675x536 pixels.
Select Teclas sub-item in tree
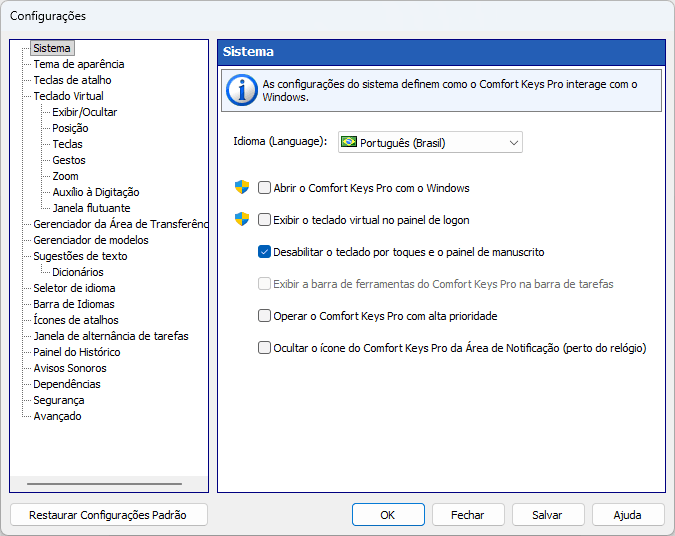click(67, 144)
